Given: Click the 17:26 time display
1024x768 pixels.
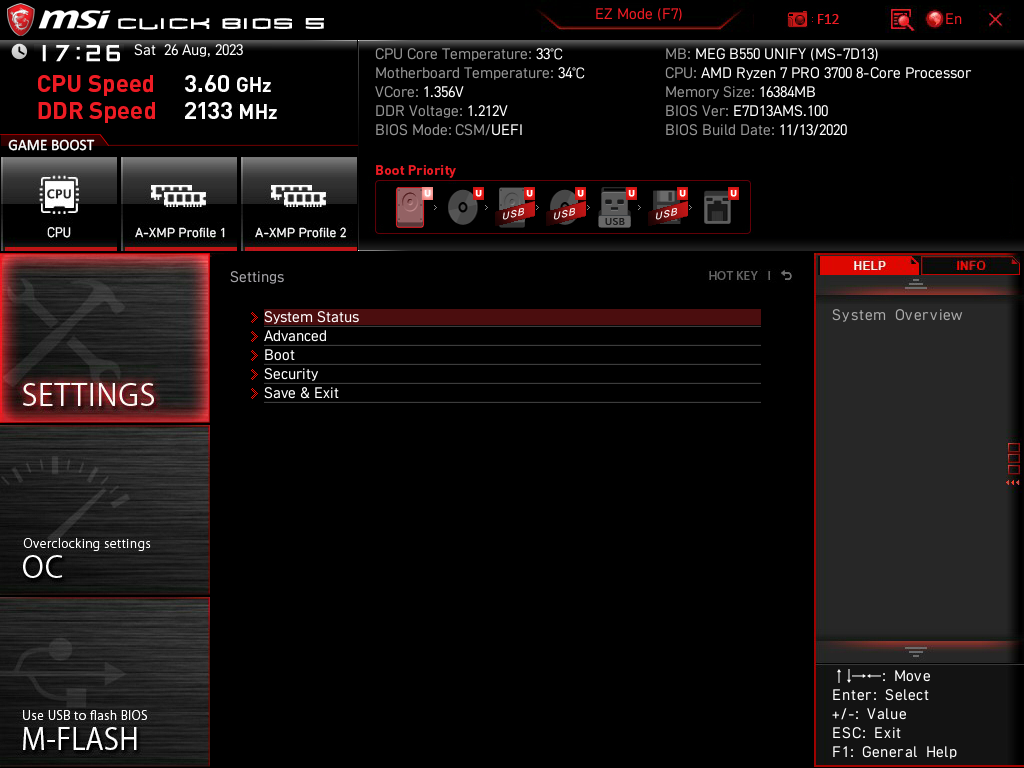Looking at the screenshot, I should click(80, 53).
